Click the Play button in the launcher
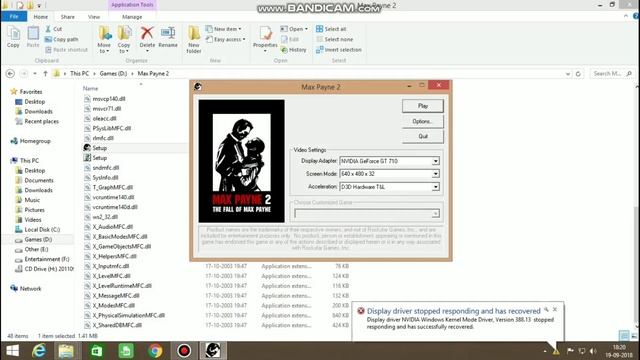 (423, 106)
